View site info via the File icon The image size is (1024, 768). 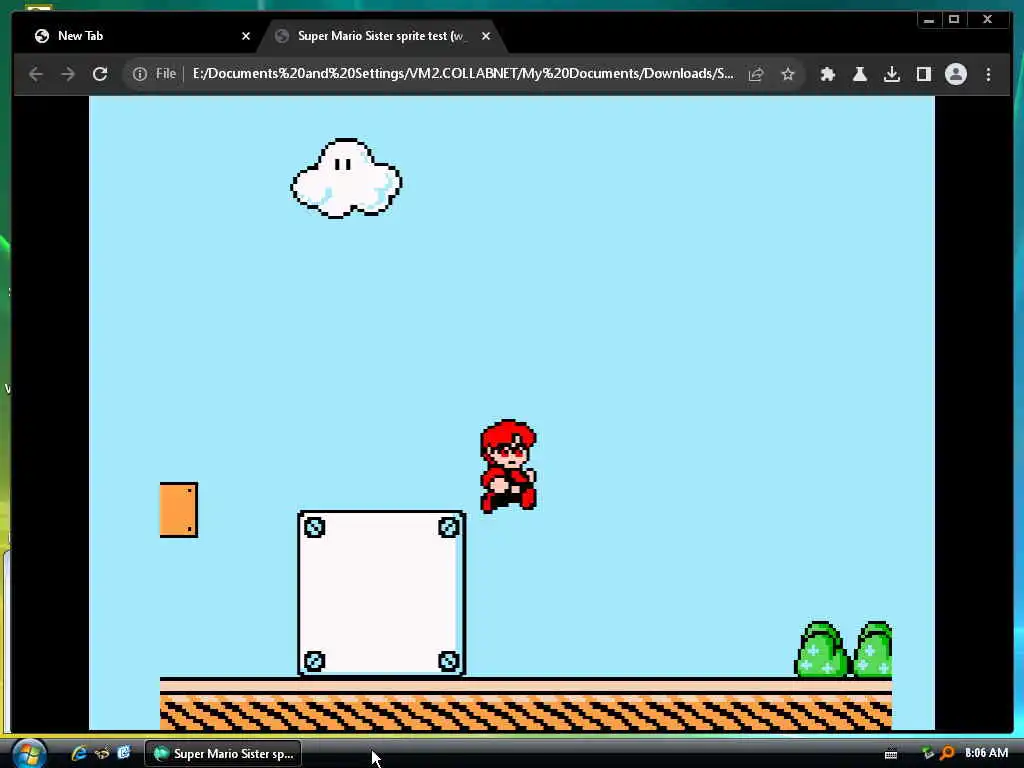point(155,74)
